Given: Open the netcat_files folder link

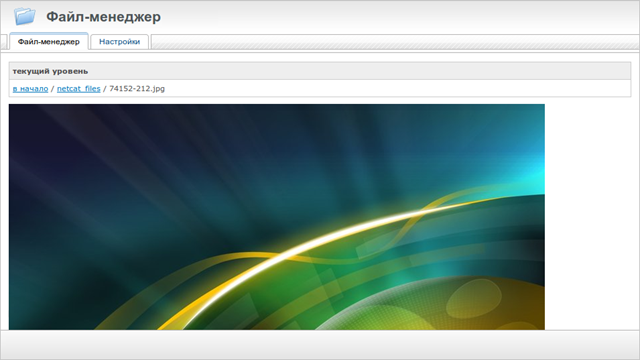Looking at the screenshot, I should point(78,89).
